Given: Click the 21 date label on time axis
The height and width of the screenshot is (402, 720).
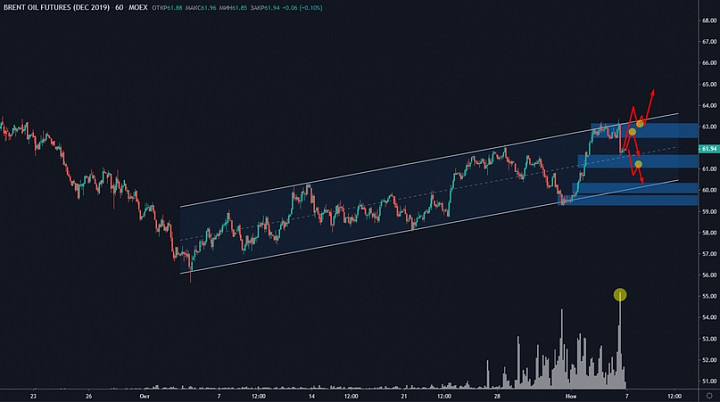Looking at the screenshot, I should [404, 396].
